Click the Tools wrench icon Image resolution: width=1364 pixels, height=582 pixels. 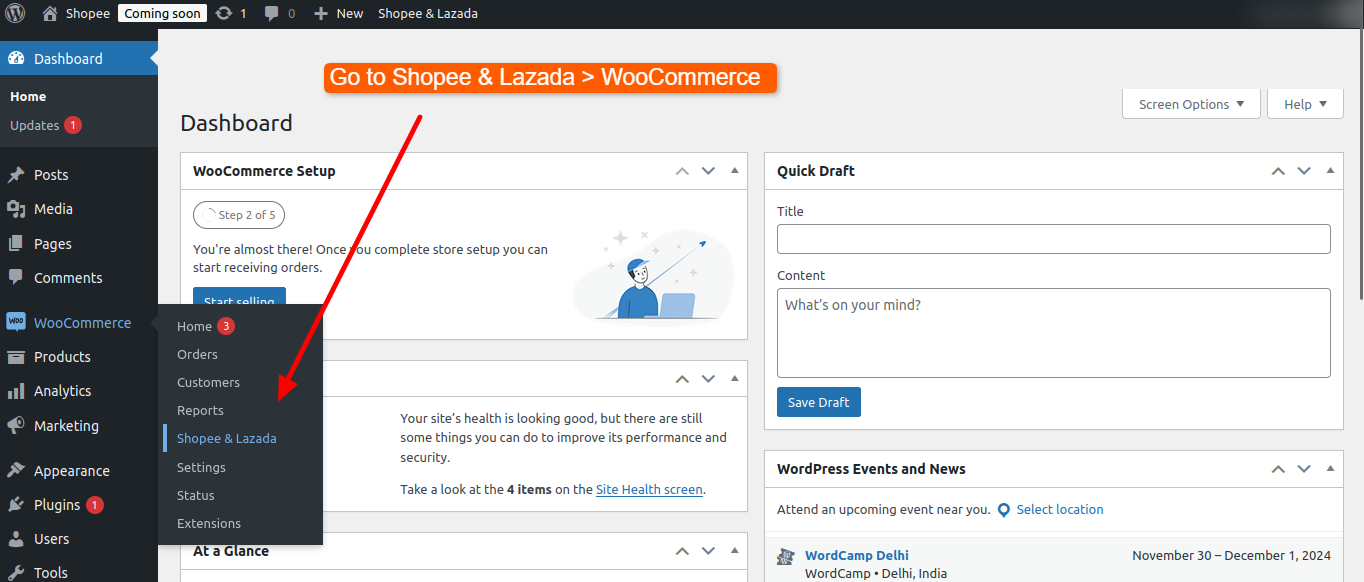[16, 573]
